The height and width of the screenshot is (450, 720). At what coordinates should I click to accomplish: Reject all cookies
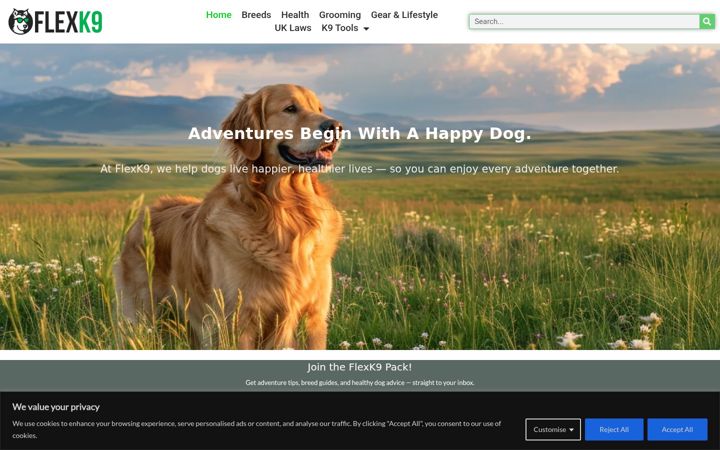pos(613,429)
